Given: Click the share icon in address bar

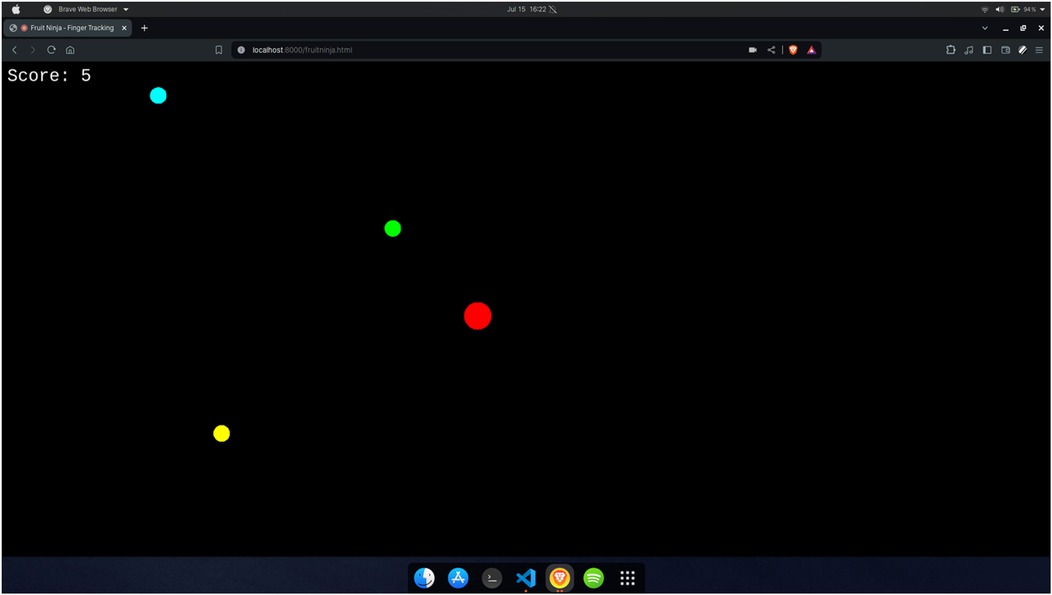Looking at the screenshot, I should (771, 50).
